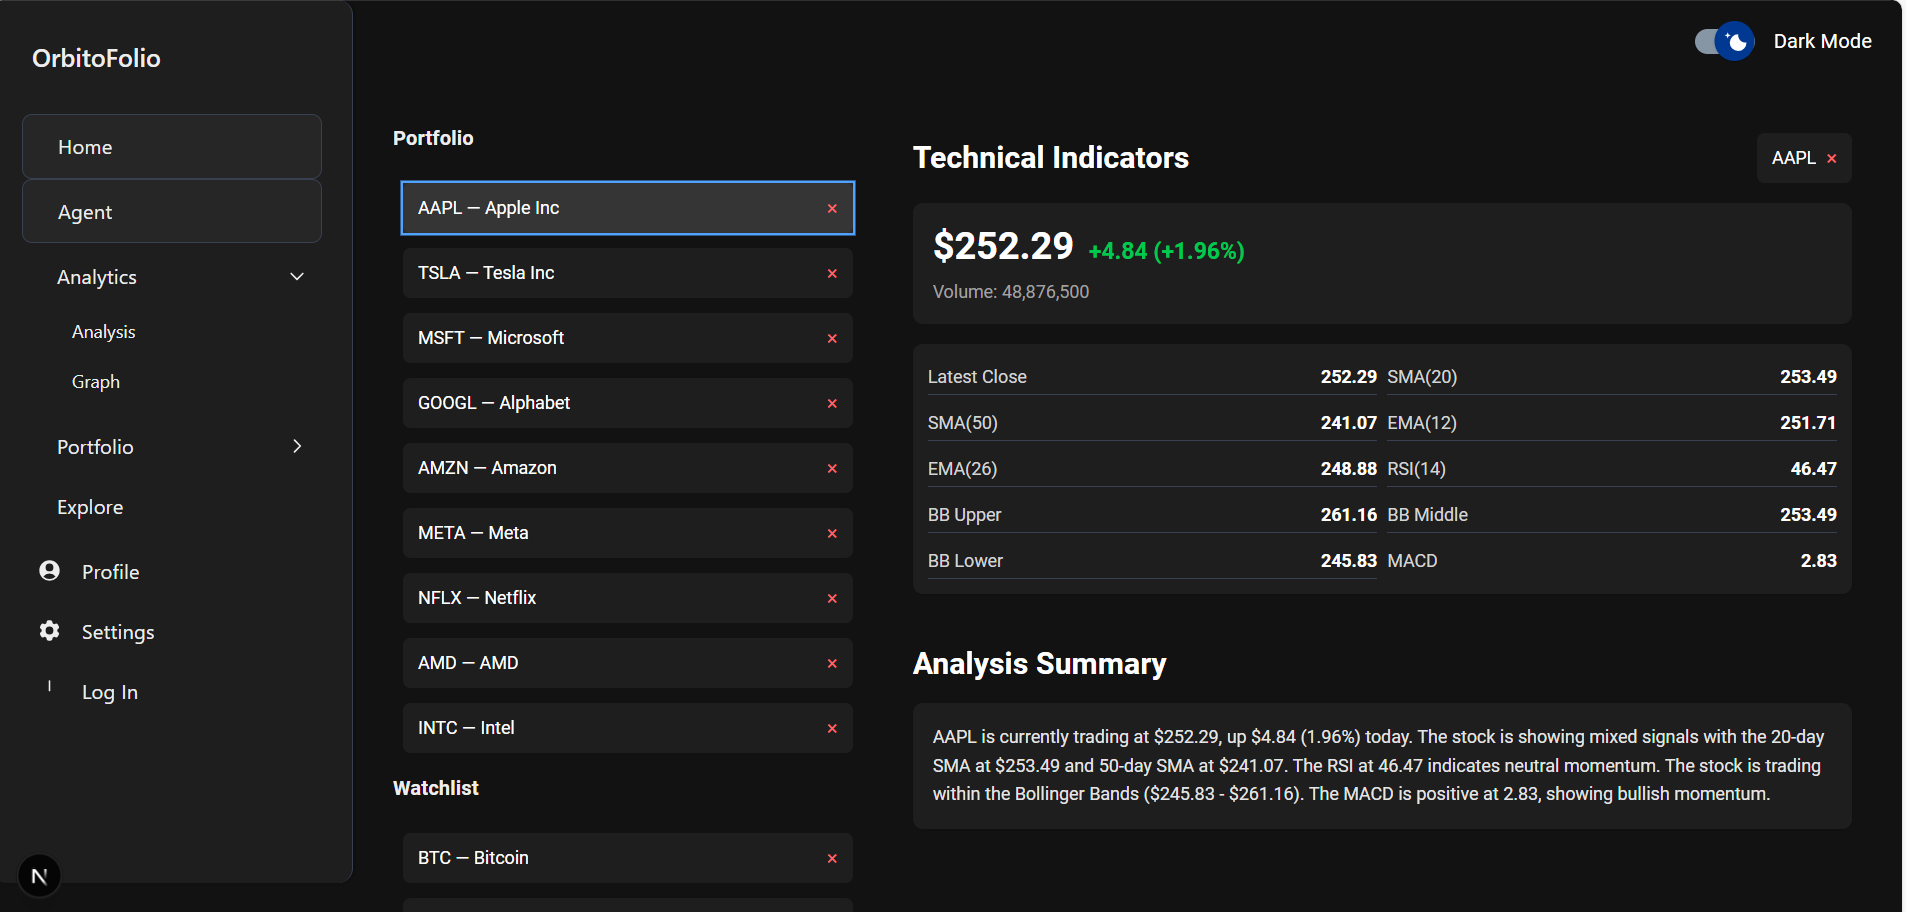Select AMD — AMD in portfolio
Image resolution: width=1906 pixels, height=912 pixels.
tap(628, 663)
